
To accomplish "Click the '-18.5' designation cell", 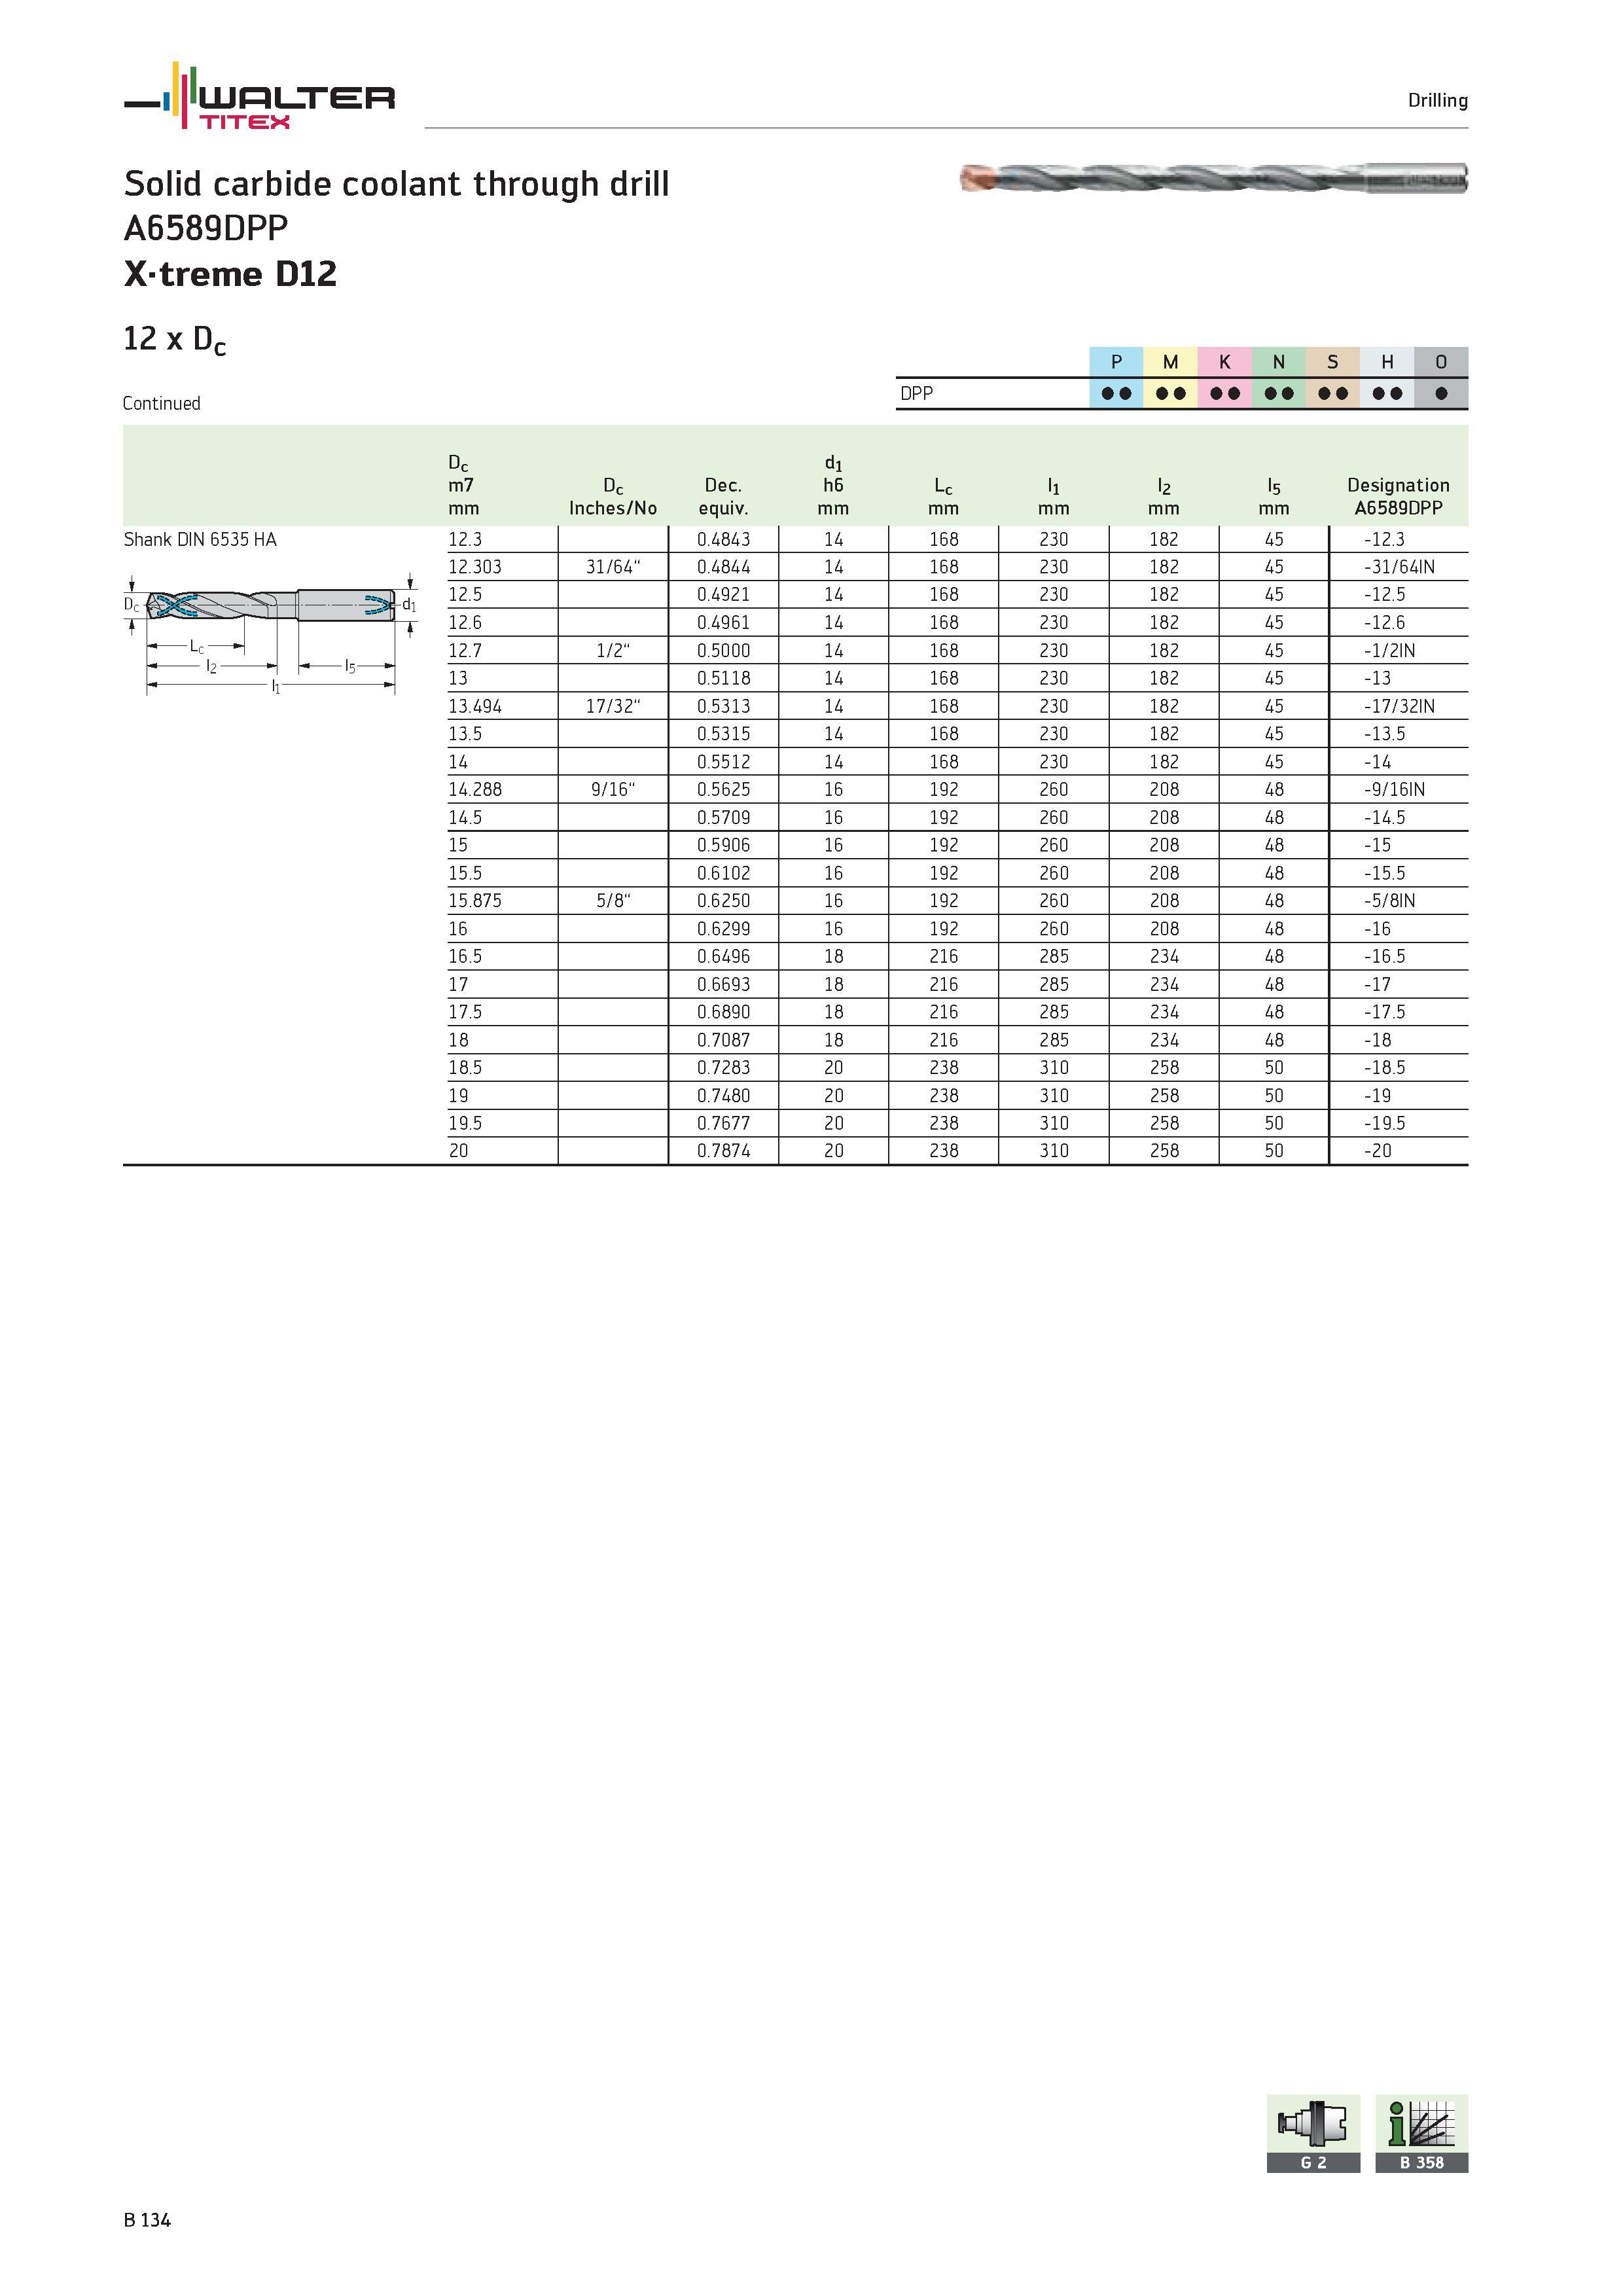I will click(x=1384, y=1068).
